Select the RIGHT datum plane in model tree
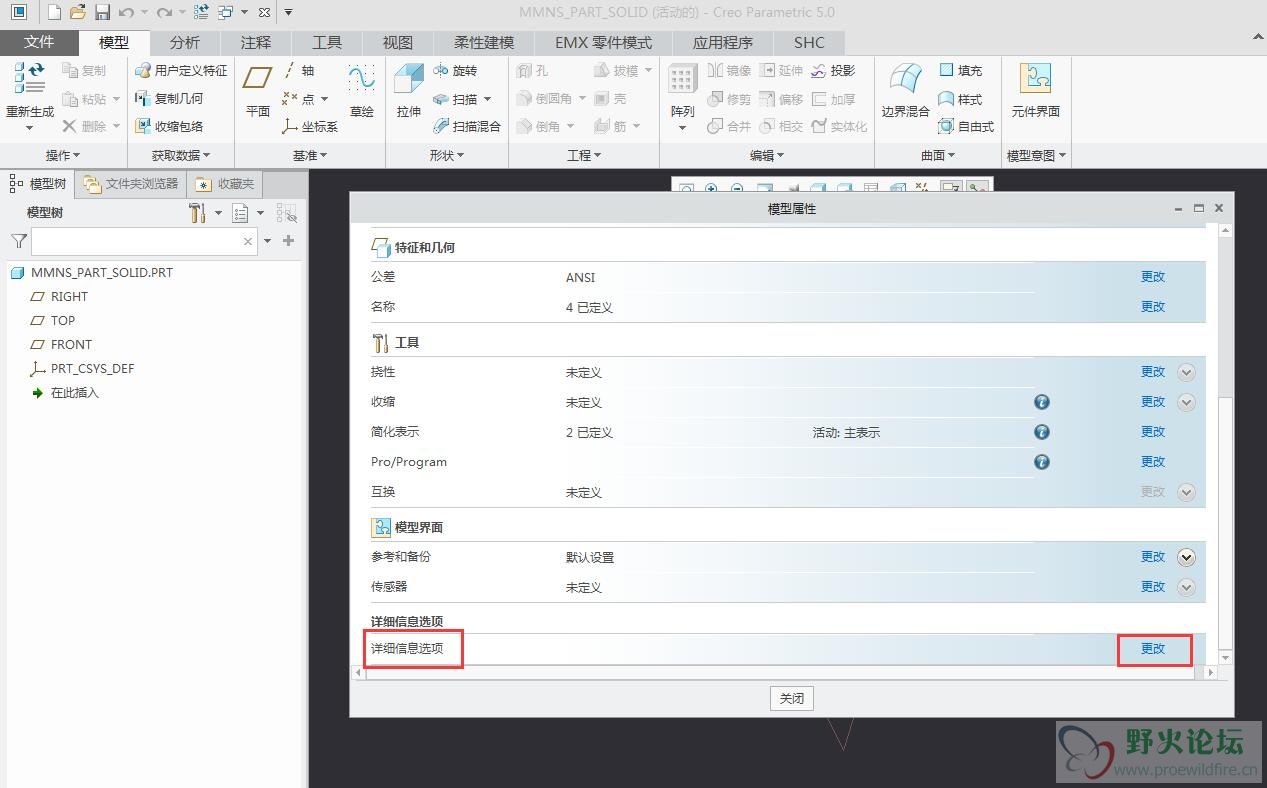1267x788 pixels. (69, 296)
